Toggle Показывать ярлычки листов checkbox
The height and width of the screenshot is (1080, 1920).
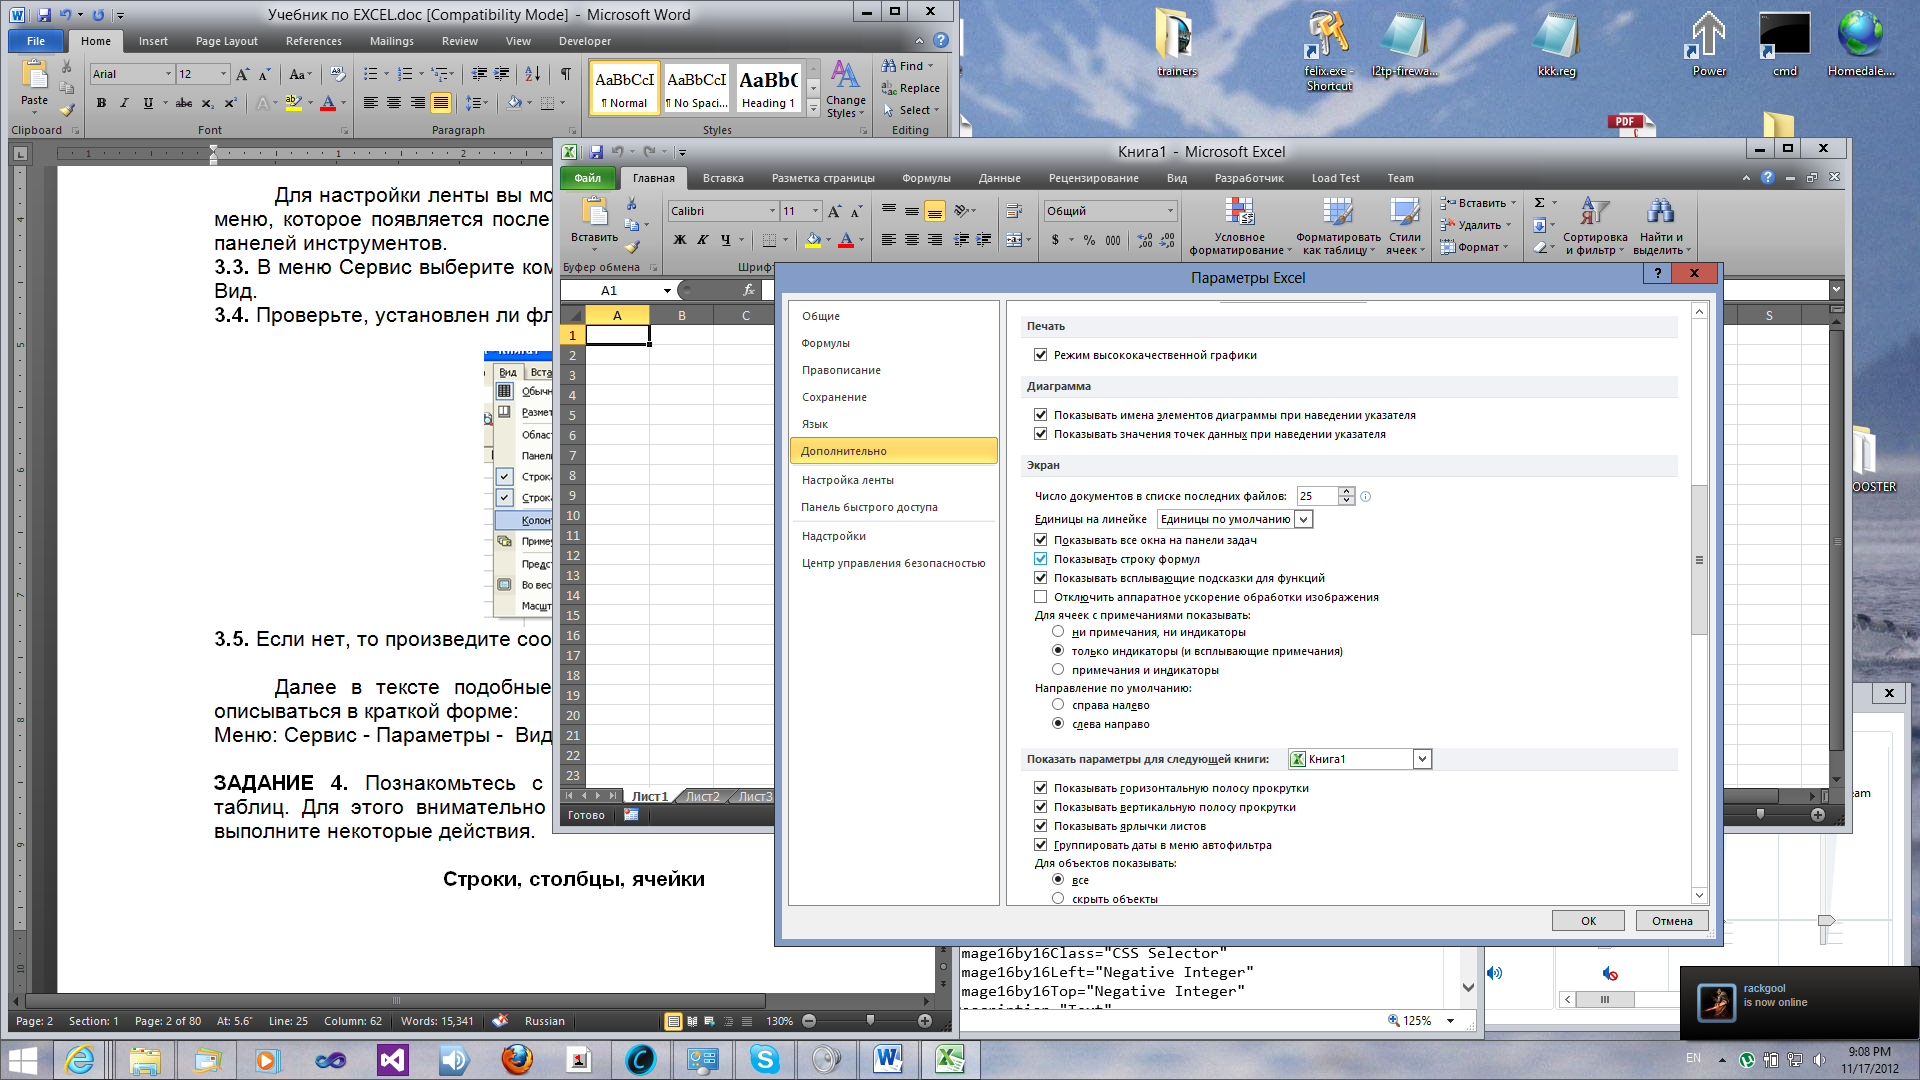[x=1040, y=826]
